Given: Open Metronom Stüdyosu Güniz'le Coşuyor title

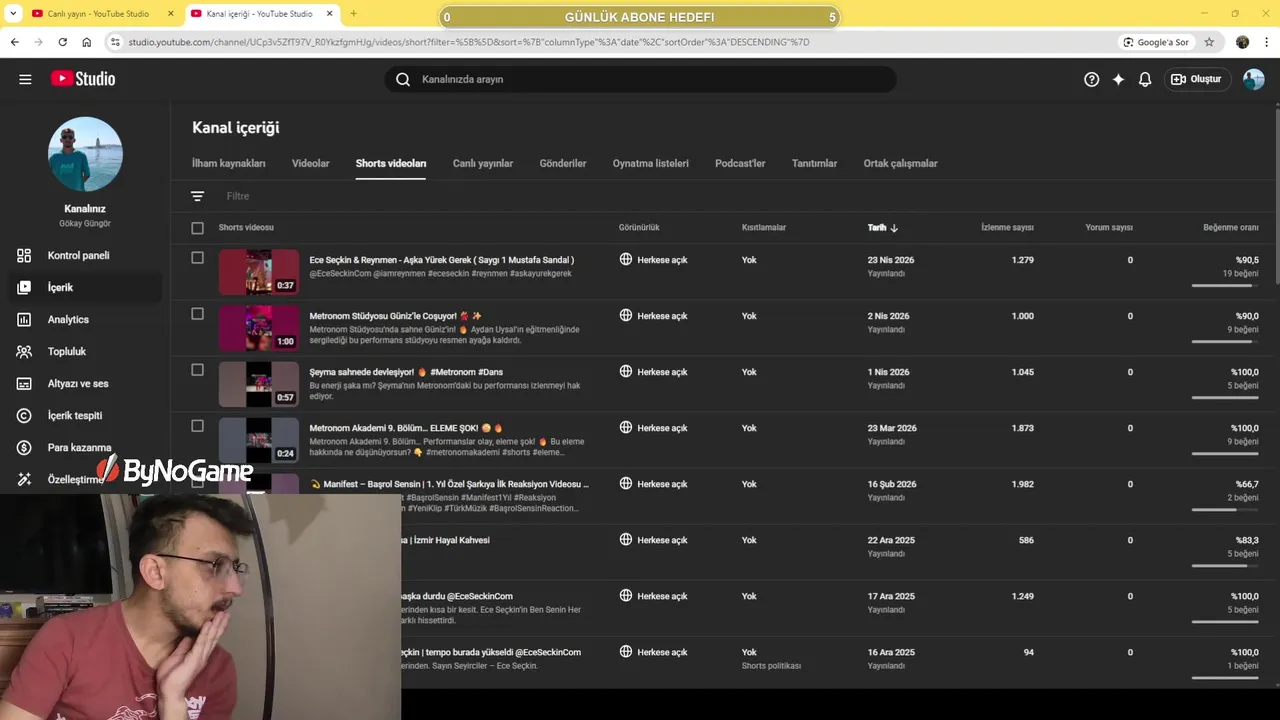Looking at the screenshot, I should point(395,316).
